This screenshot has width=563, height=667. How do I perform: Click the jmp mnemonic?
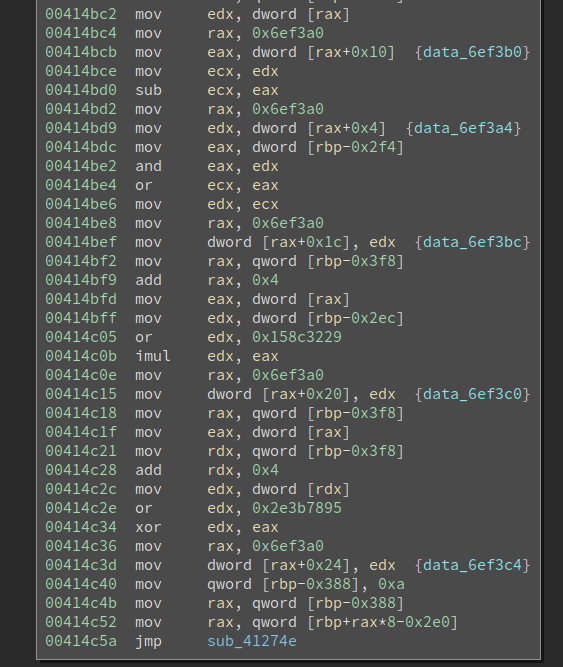coord(148,641)
